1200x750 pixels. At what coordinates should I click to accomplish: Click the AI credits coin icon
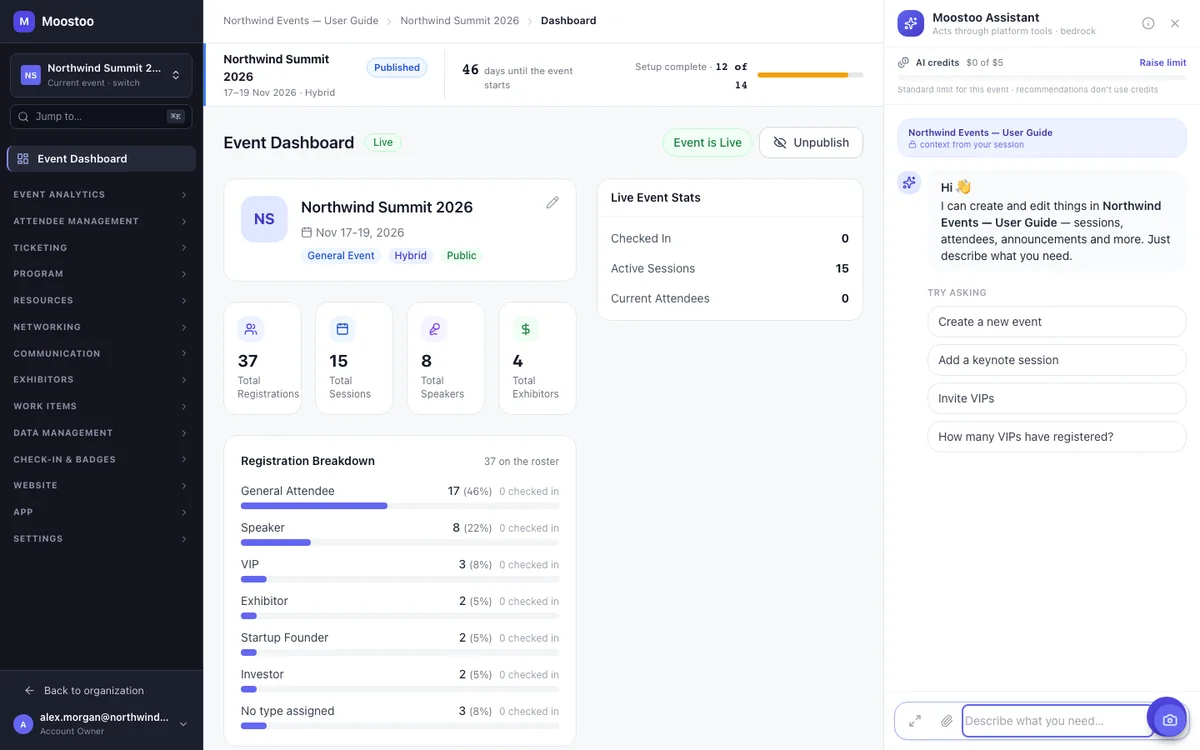tap(904, 62)
